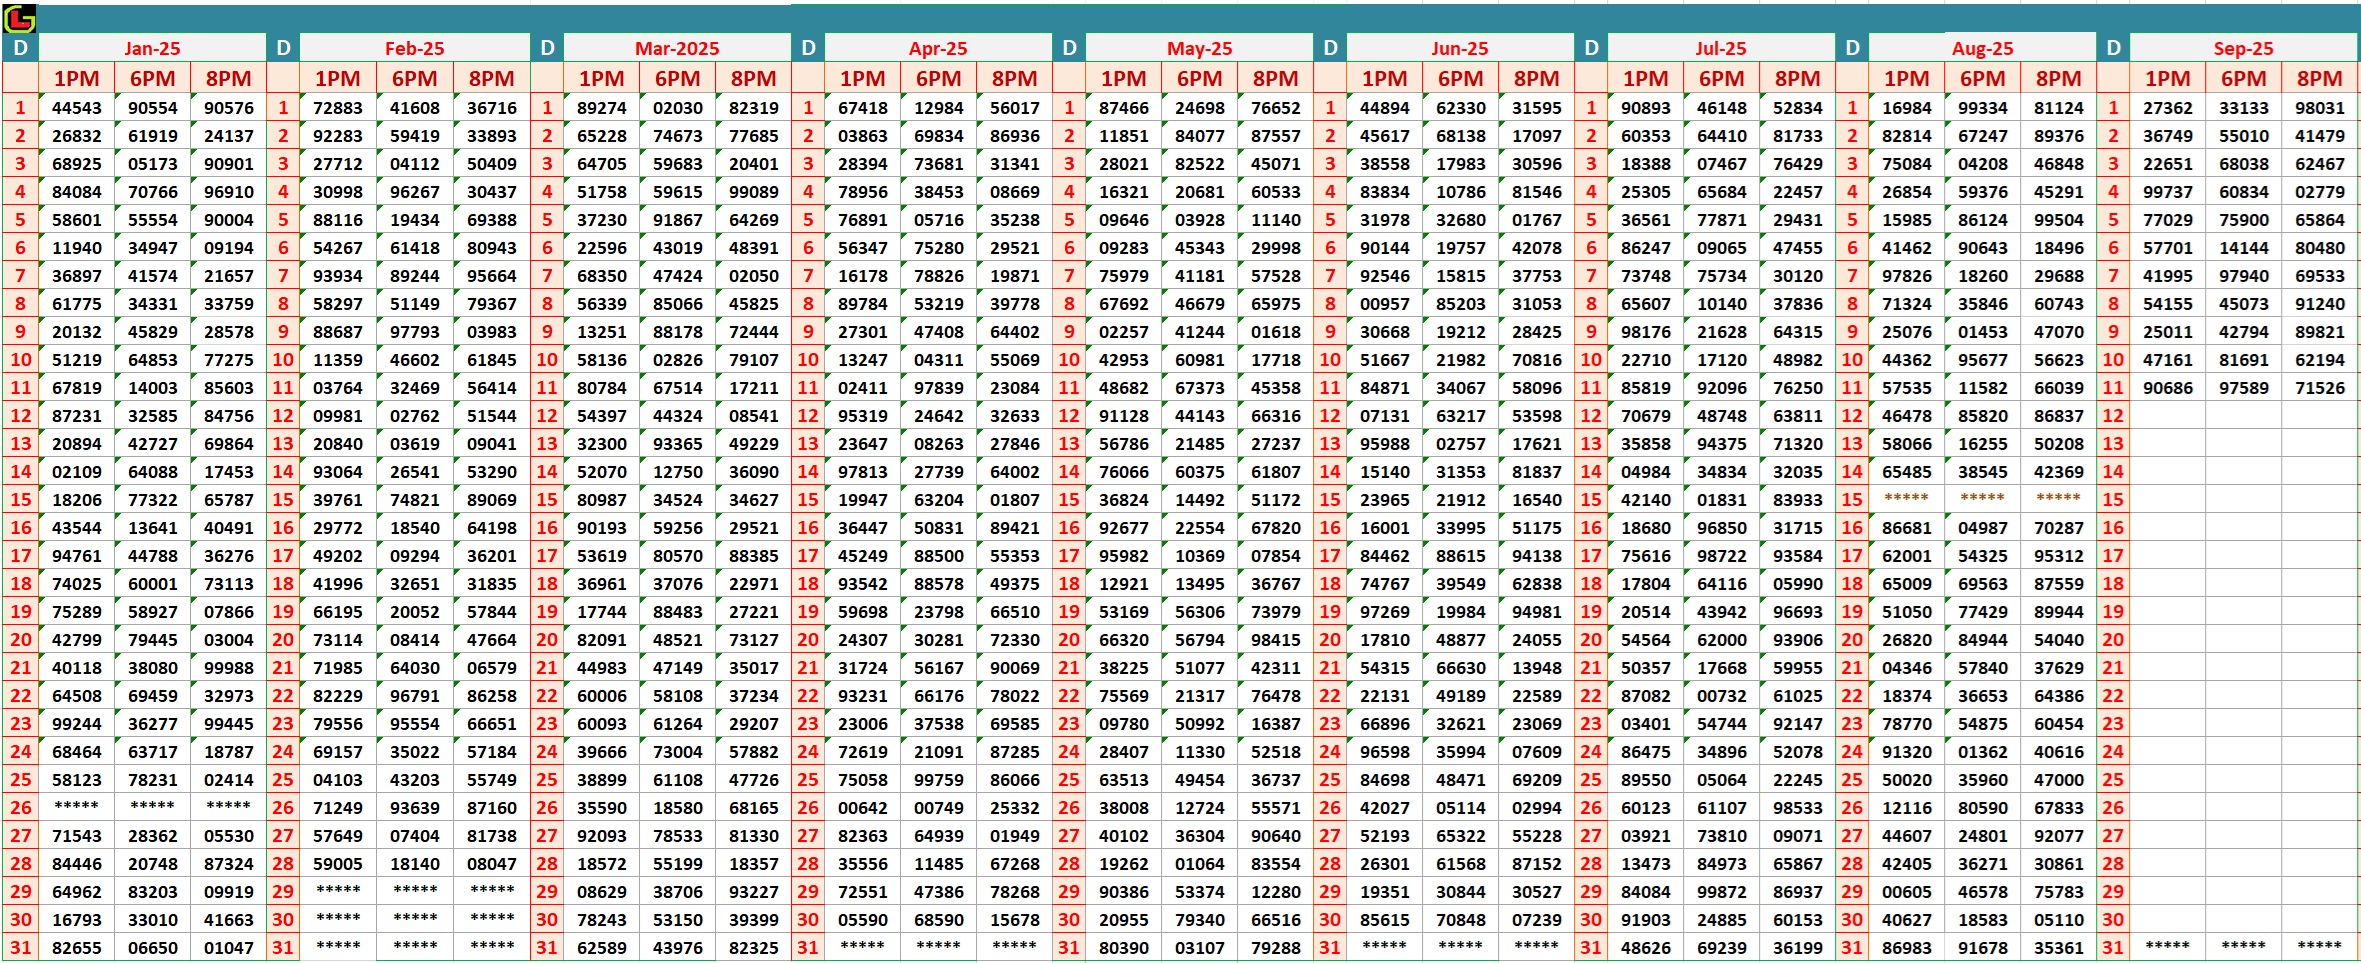This screenshot has width=2361, height=963.
Task: Select cell 10369 in May-25 day 17
Action: 1199,556
